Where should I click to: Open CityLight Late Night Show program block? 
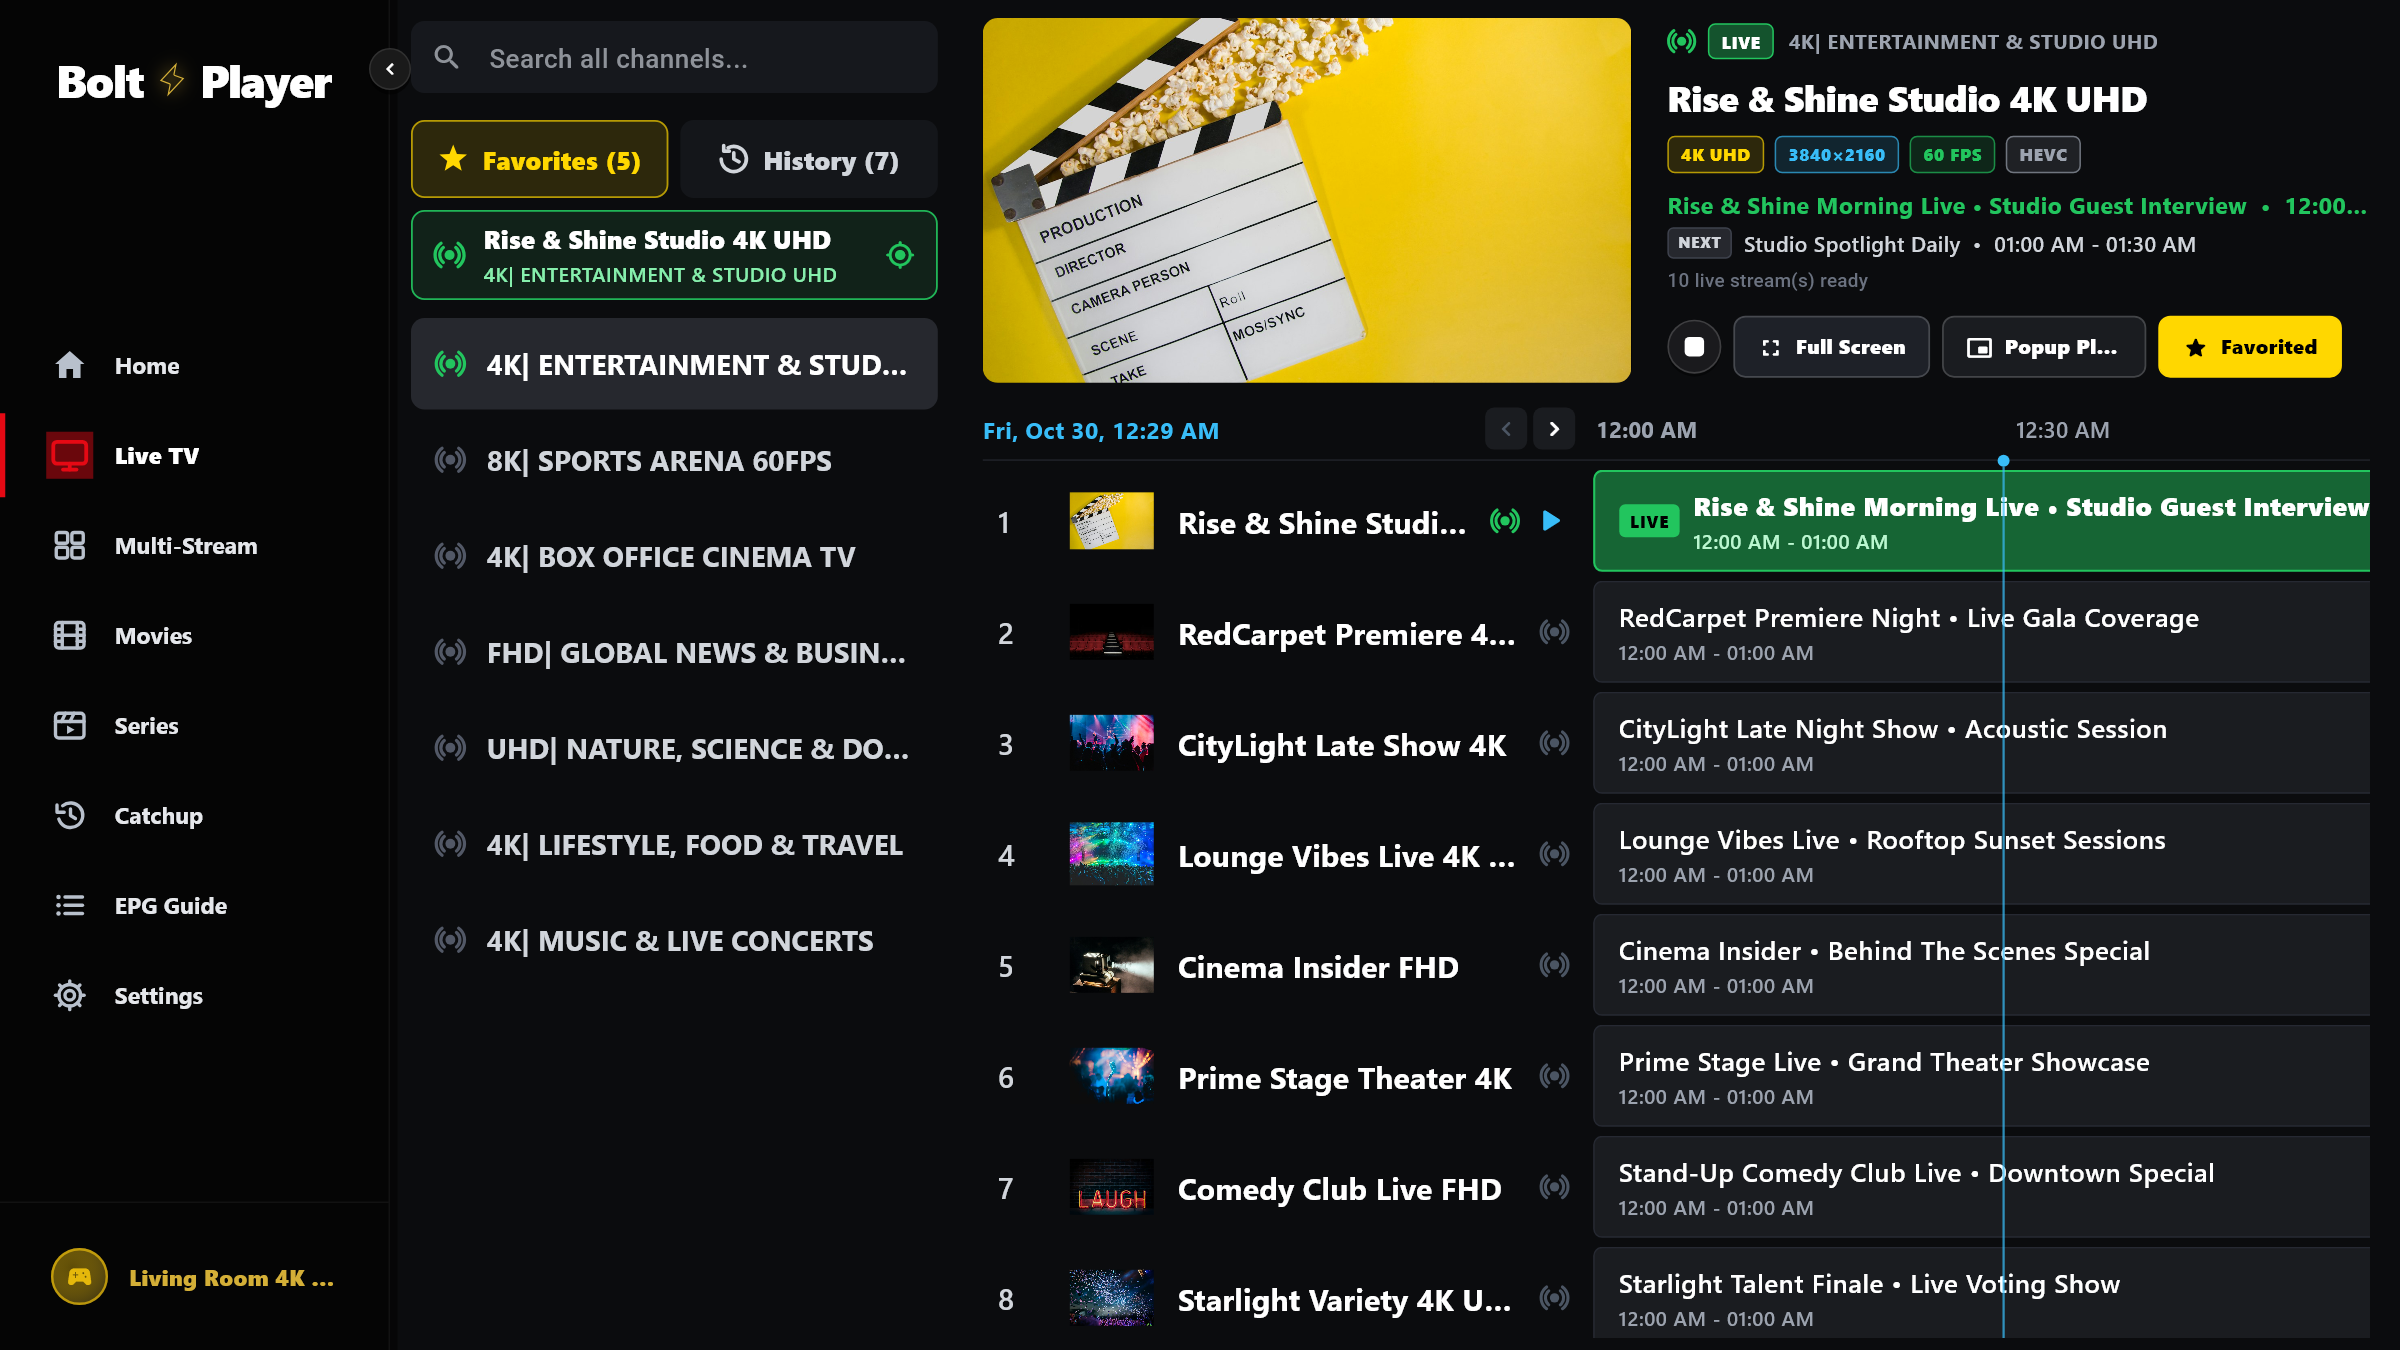tap(1982, 743)
